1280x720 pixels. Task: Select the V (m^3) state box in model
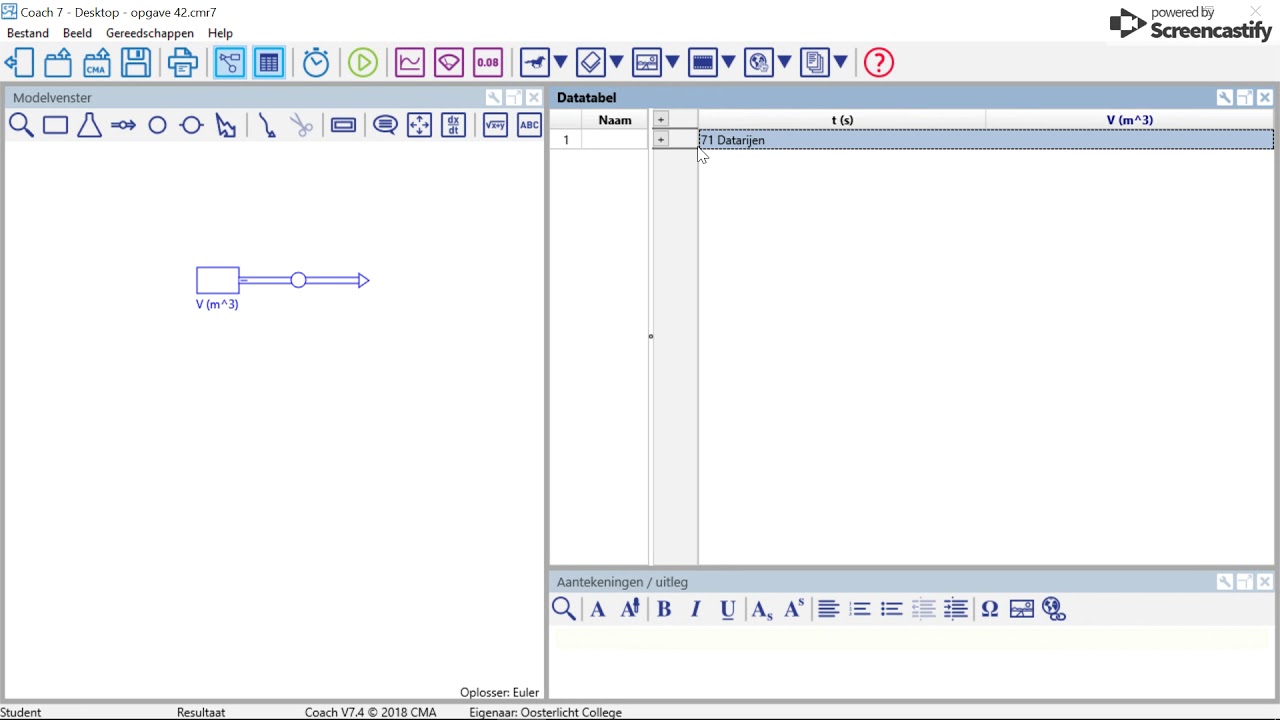pos(218,280)
